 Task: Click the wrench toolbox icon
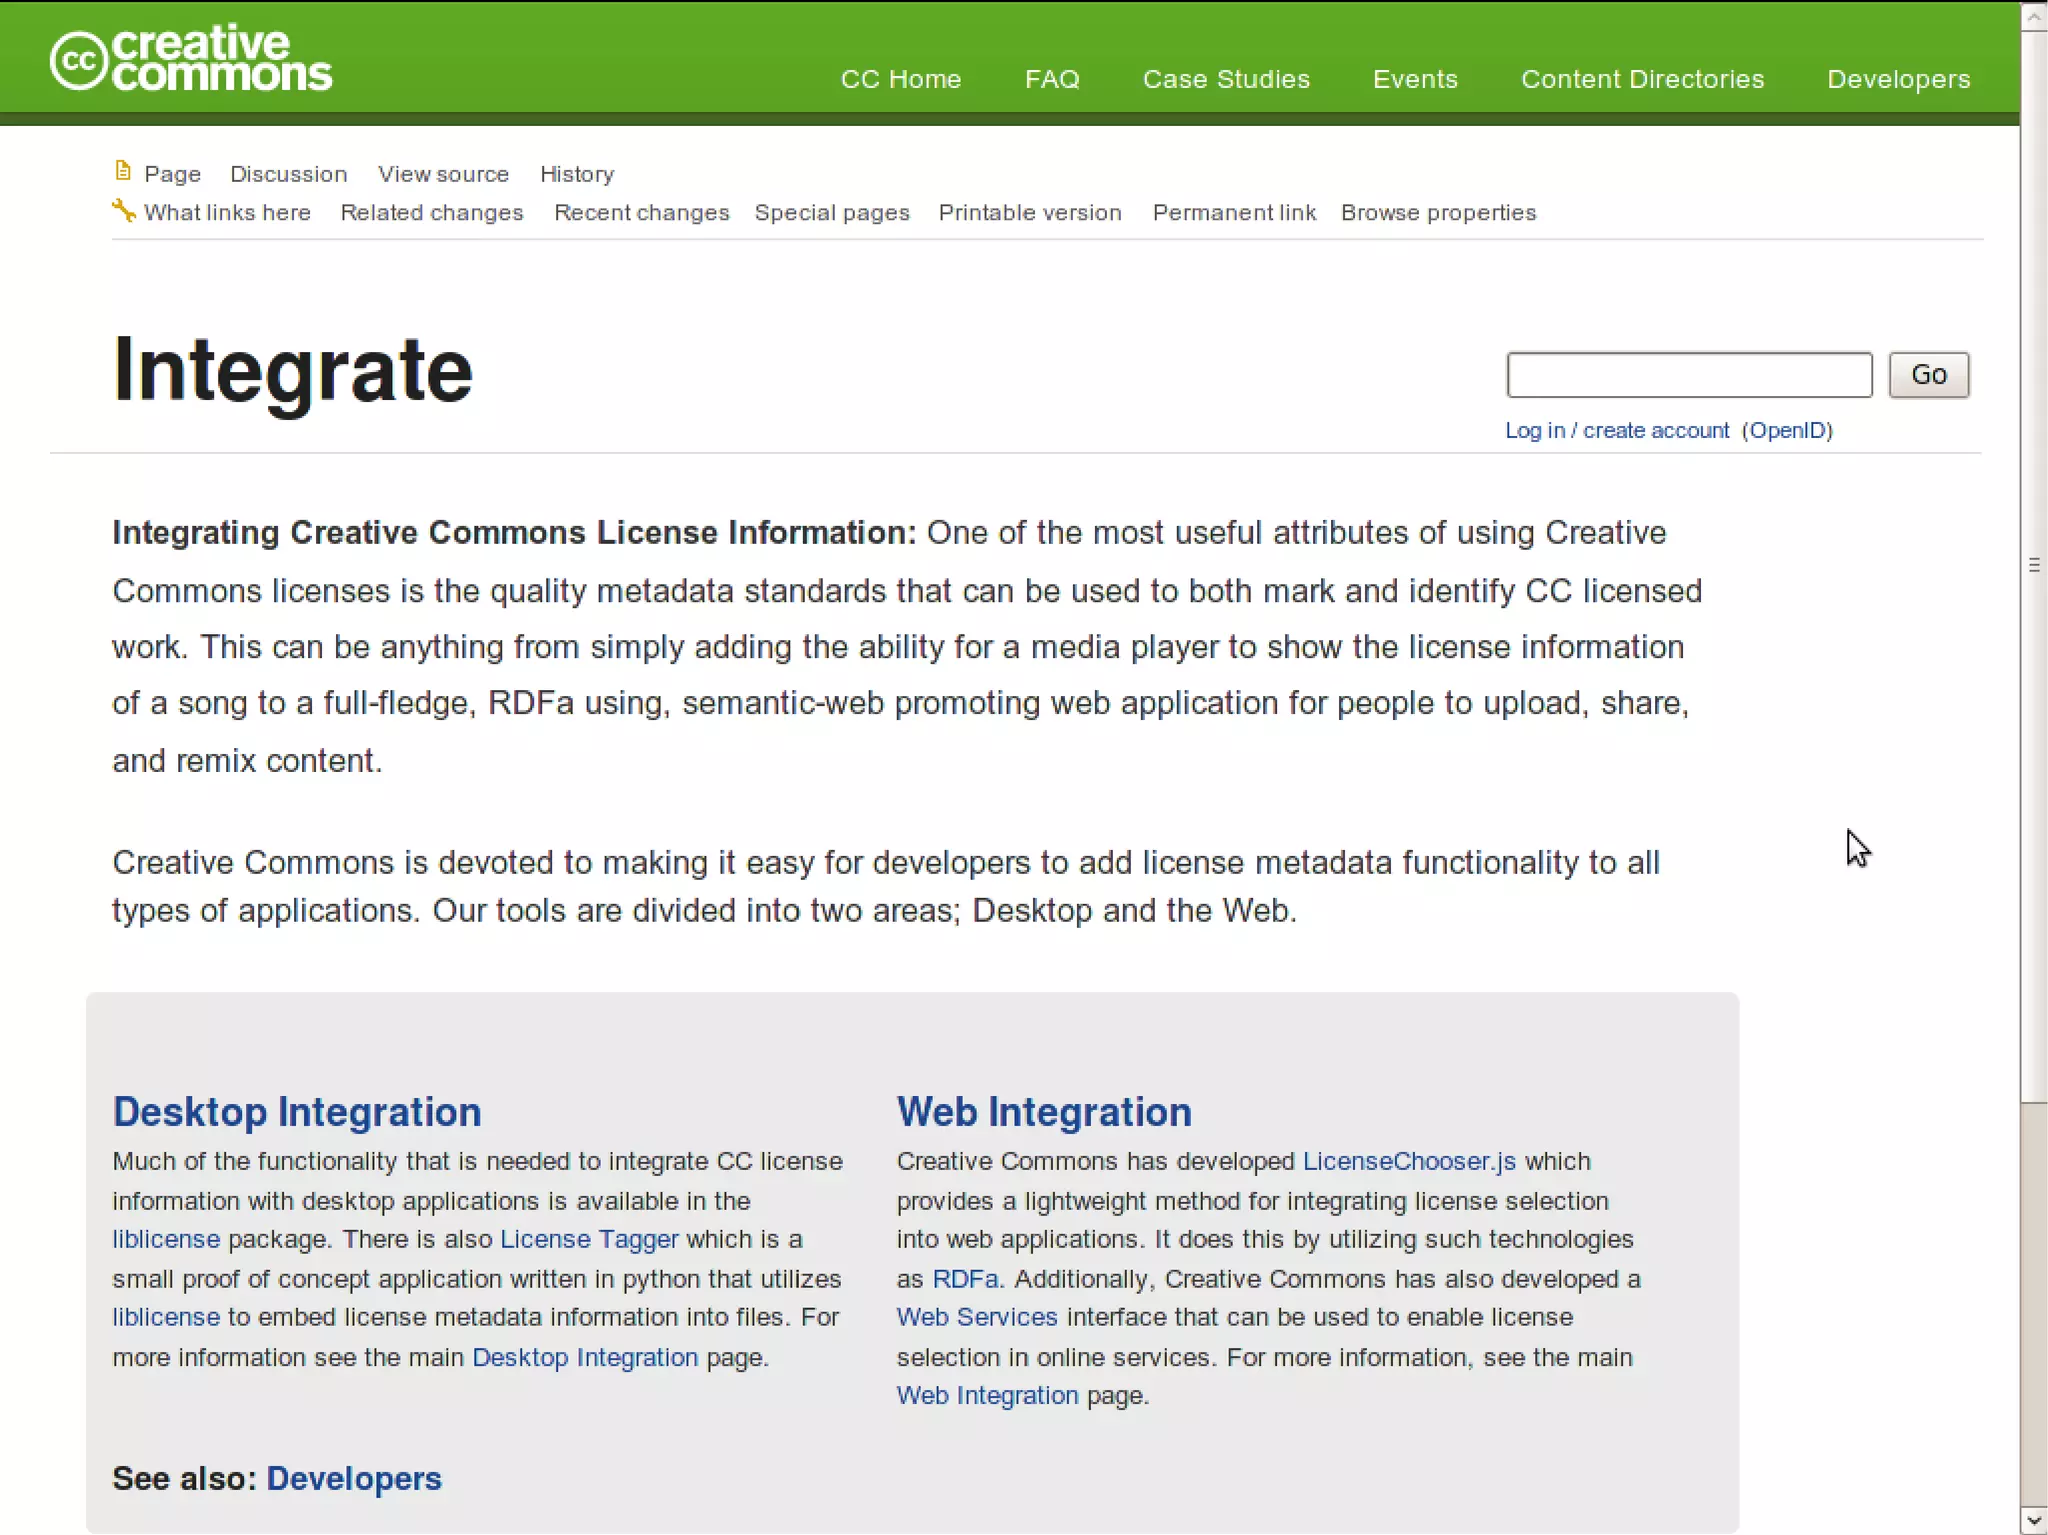[123, 210]
